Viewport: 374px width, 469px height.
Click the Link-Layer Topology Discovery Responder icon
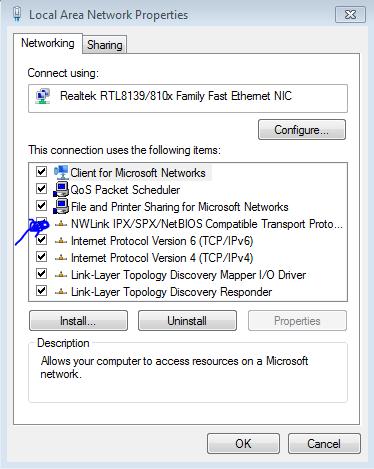[x=61, y=292]
